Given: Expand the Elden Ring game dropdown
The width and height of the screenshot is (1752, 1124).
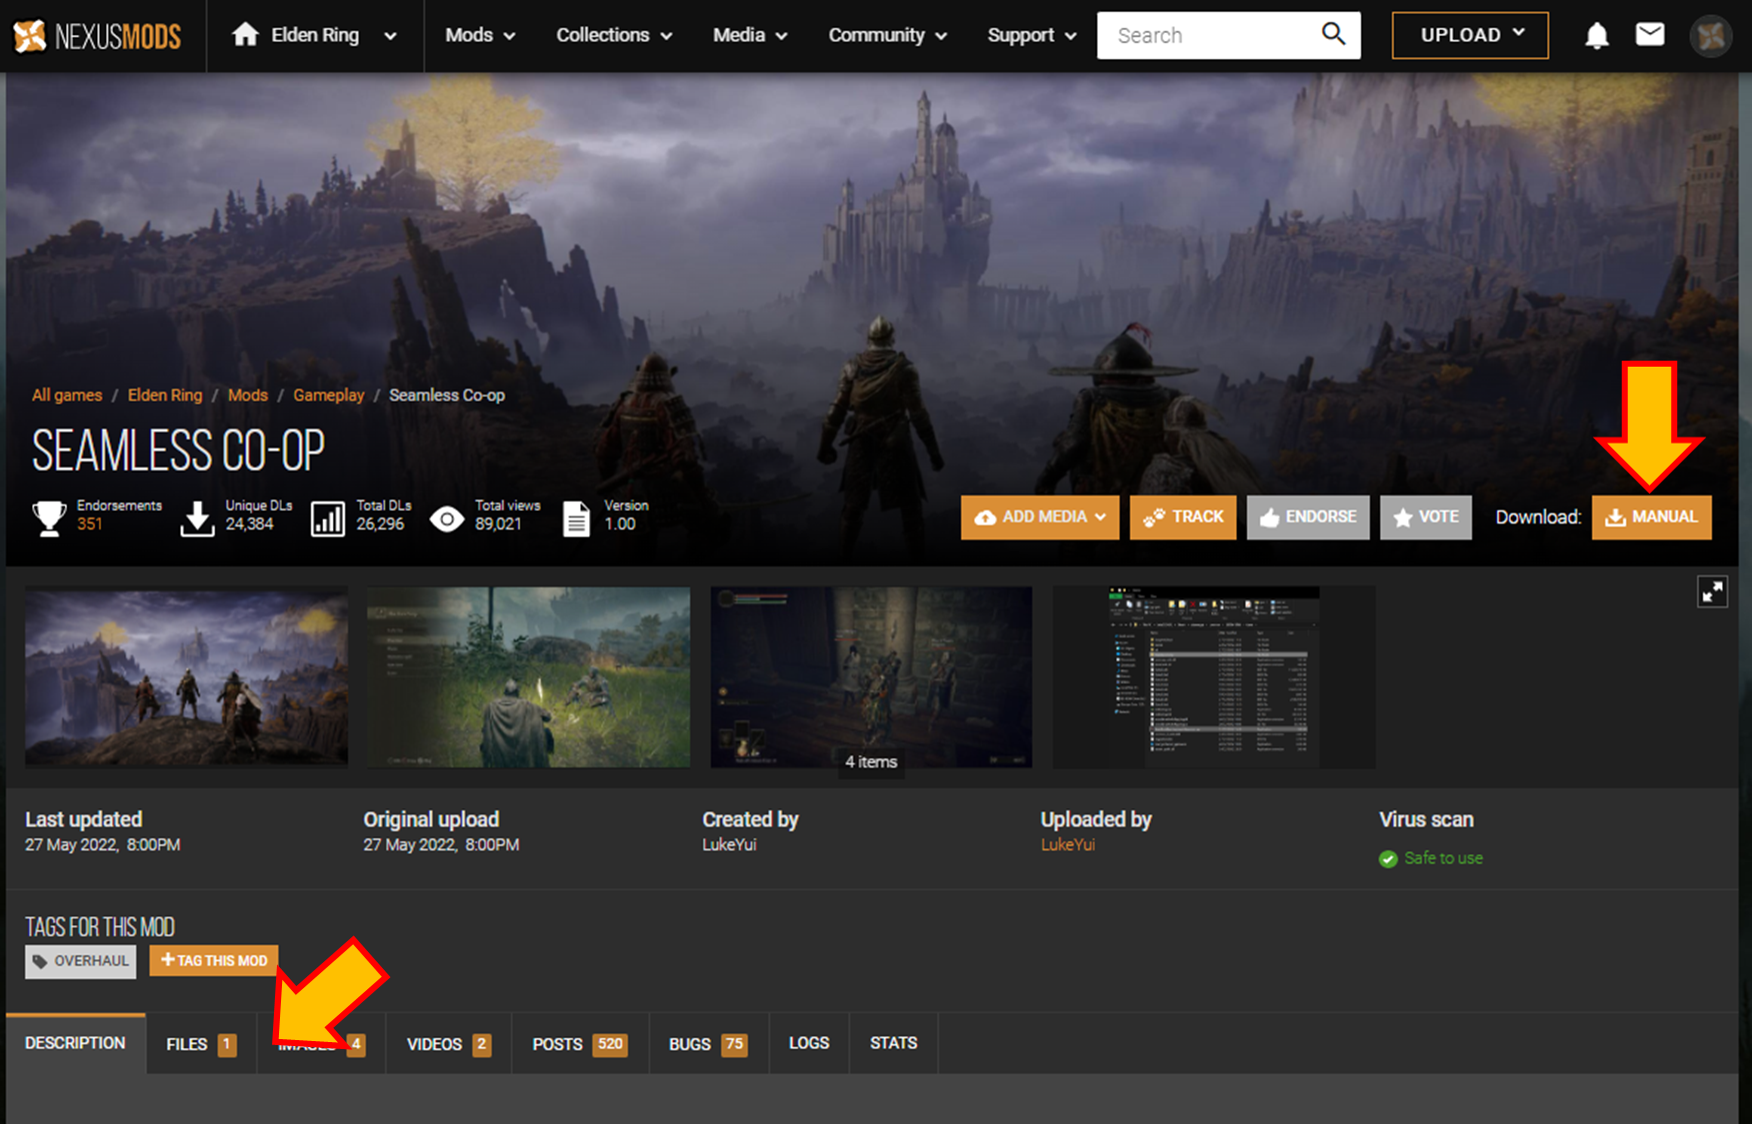Looking at the screenshot, I should click(390, 36).
